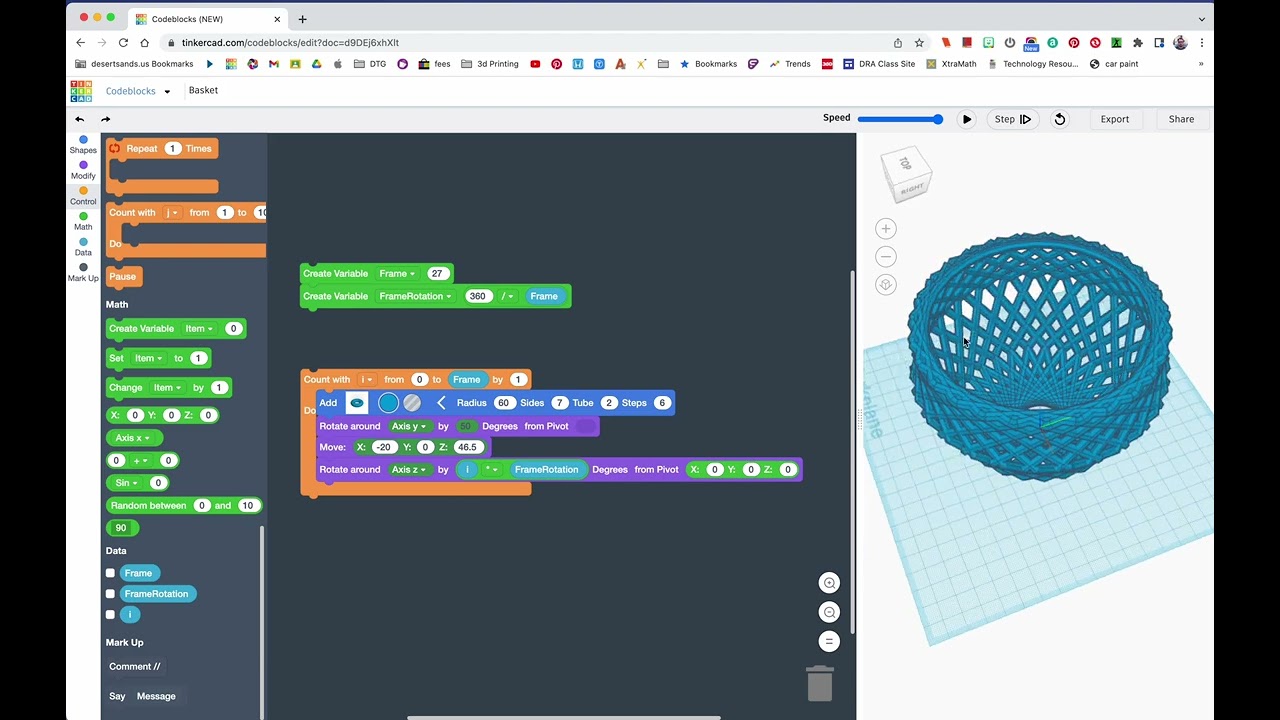Click the Pause block
The image size is (1280, 720).
pos(123,277)
